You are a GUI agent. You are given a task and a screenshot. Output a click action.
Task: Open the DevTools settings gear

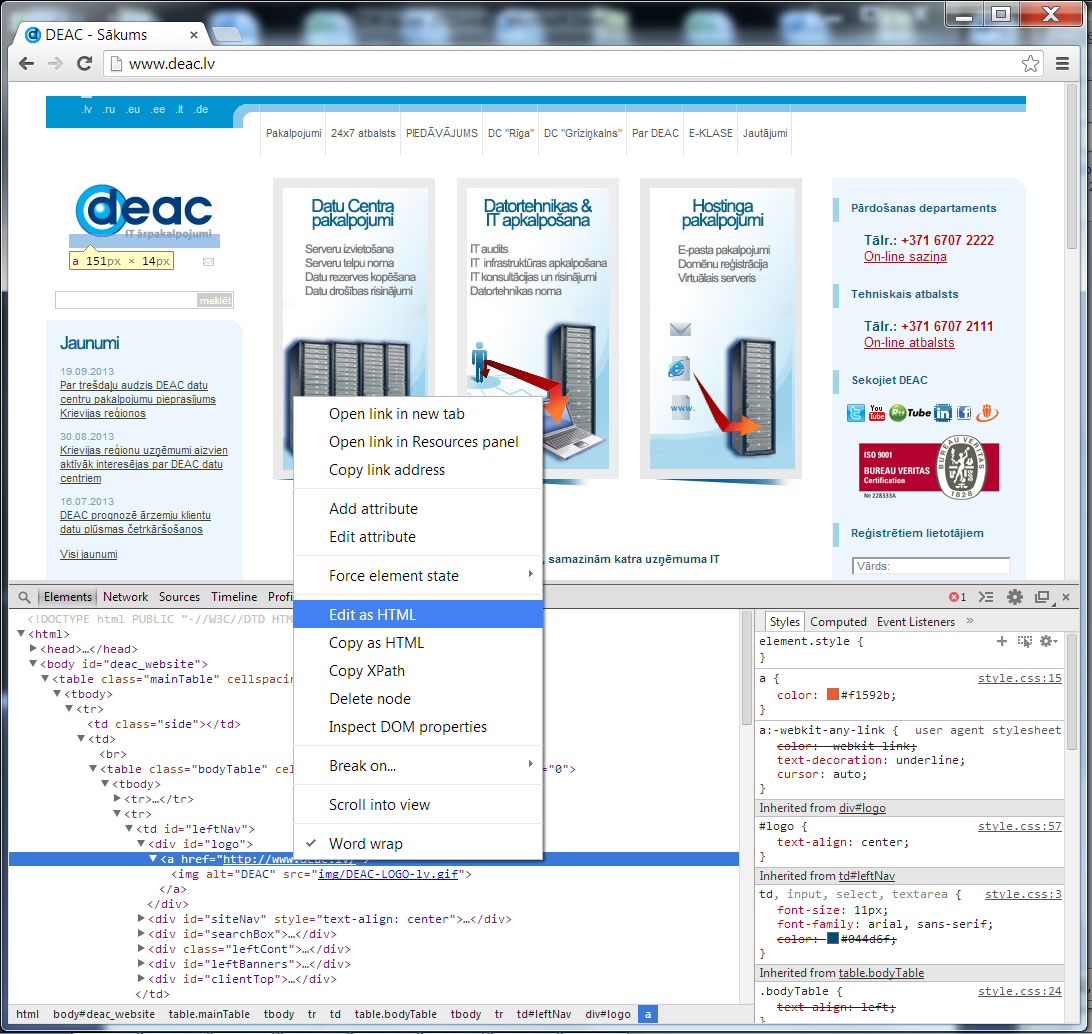pos(1014,597)
